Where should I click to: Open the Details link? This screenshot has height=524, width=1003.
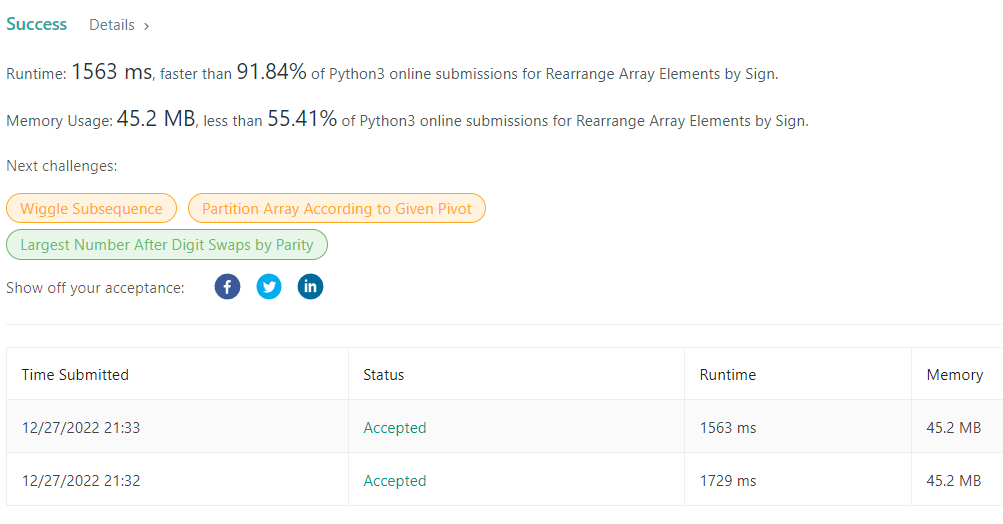pyautogui.click(x=111, y=25)
